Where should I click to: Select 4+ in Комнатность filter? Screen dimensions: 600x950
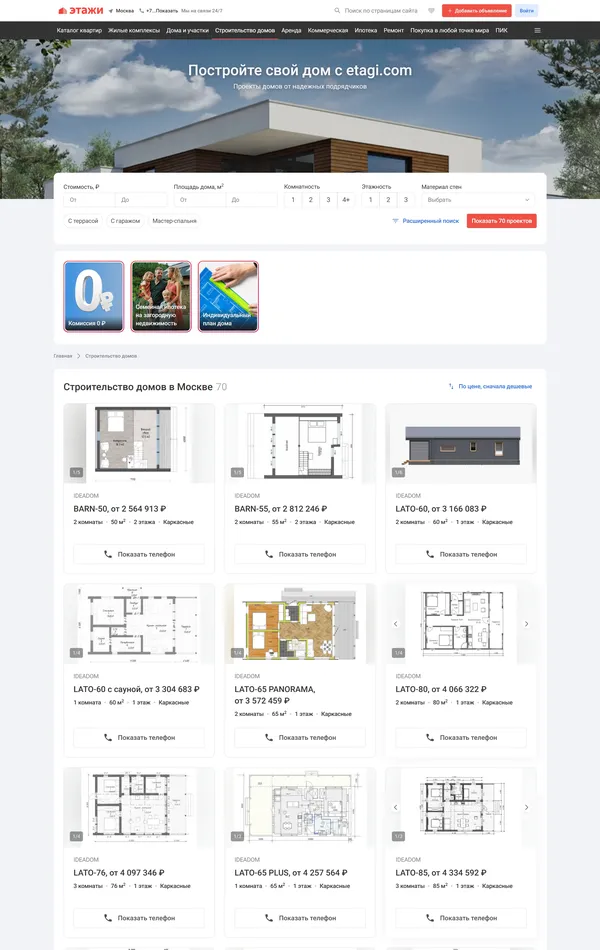[x=346, y=200]
